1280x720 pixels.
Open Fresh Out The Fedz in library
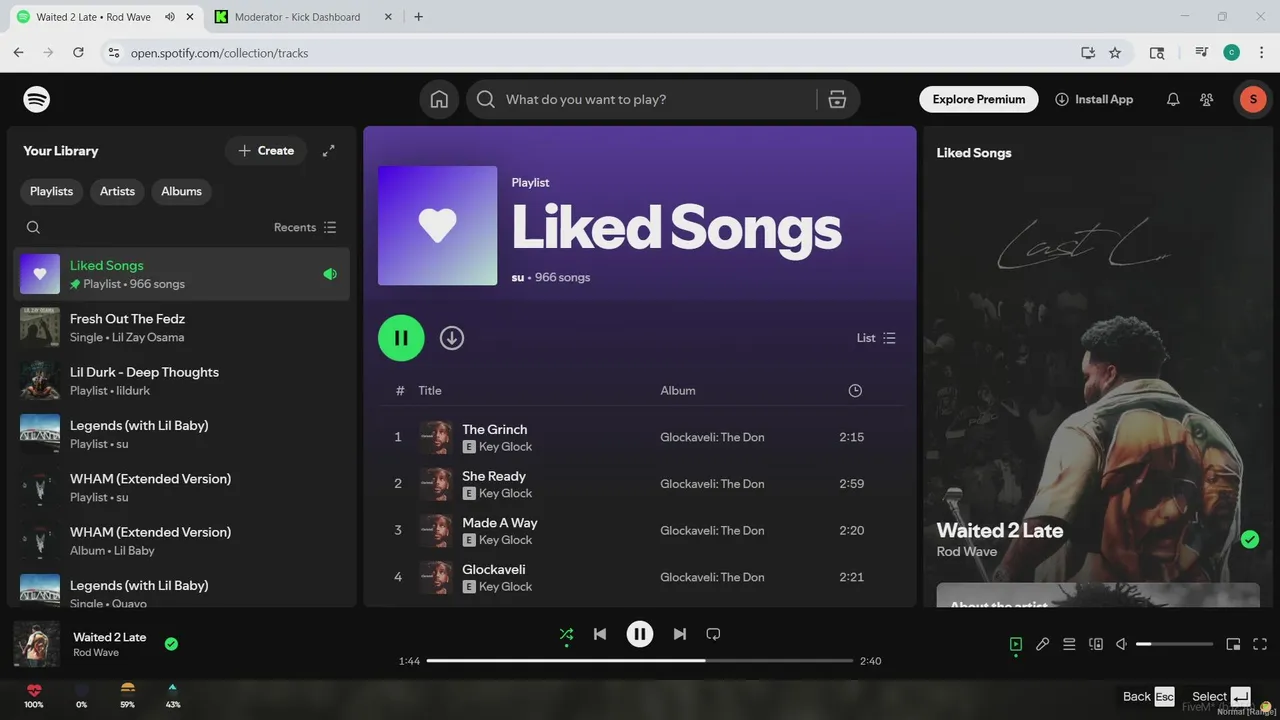coord(182,327)
